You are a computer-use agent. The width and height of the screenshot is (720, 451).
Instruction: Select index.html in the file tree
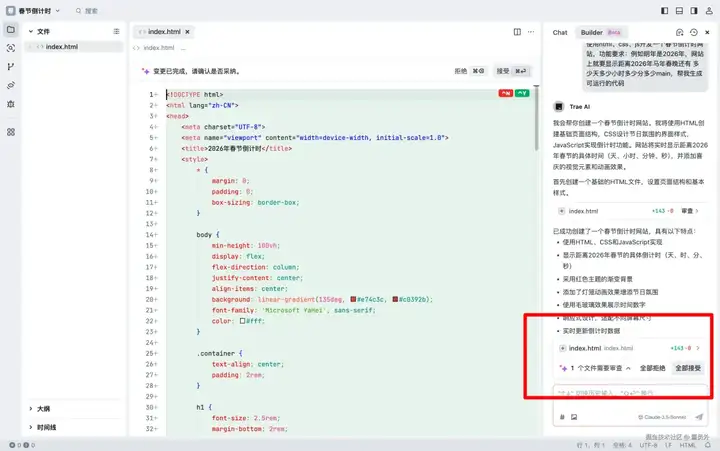pos(74,47)
